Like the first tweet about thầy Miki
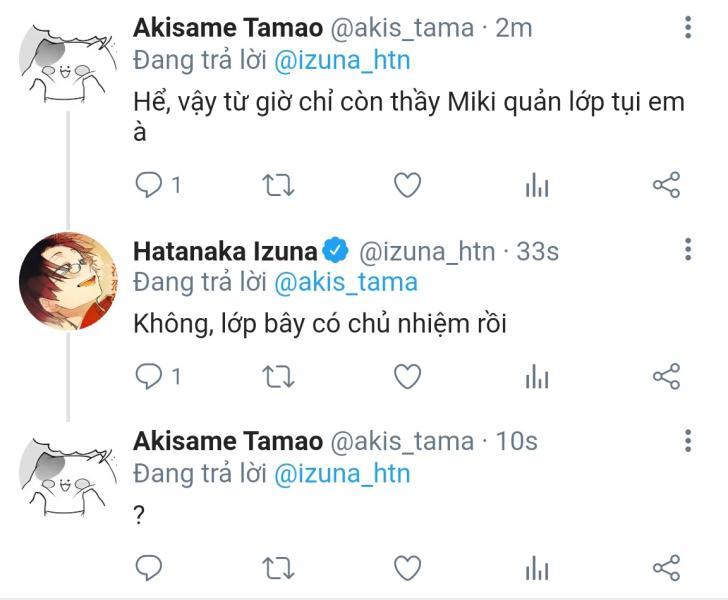Image resolution: width=728 pixels, height=600 pixels. tap(406, 185)
